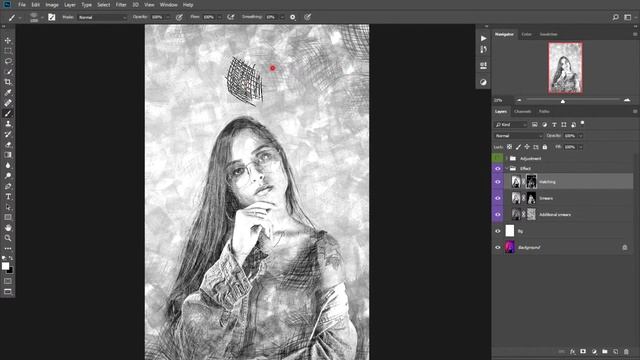Toggle layer filtering switch
This screenshot has height=360, width=640.
(582, 123)
